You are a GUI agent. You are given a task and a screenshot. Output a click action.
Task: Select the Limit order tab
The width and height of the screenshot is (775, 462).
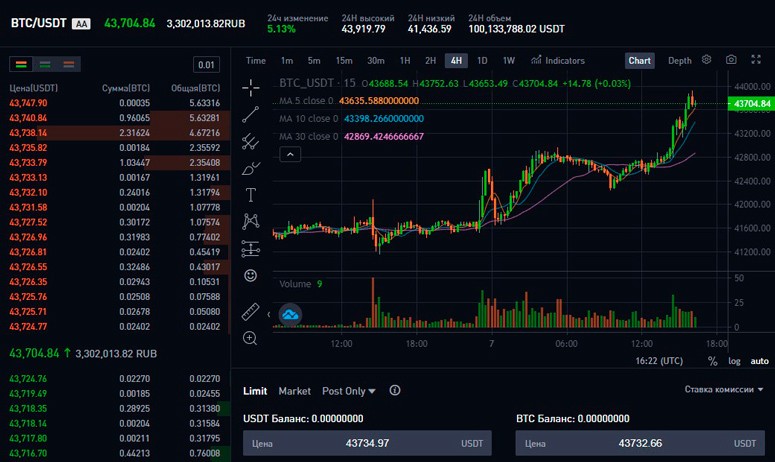pos(255,391)
